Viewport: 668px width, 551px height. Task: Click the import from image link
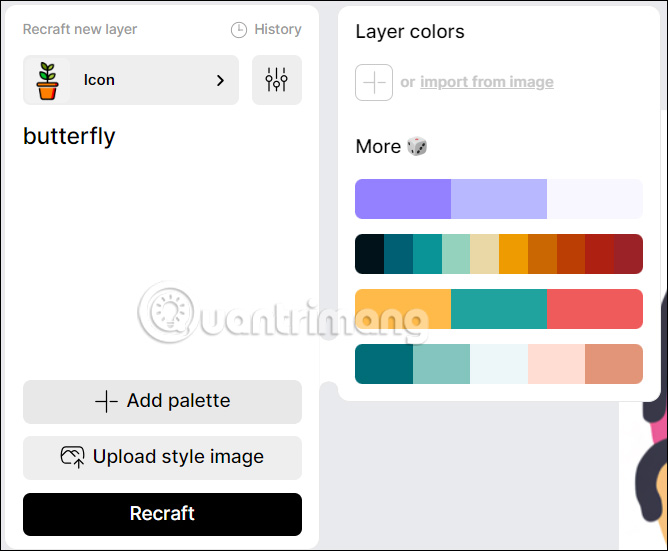point(486,82)
